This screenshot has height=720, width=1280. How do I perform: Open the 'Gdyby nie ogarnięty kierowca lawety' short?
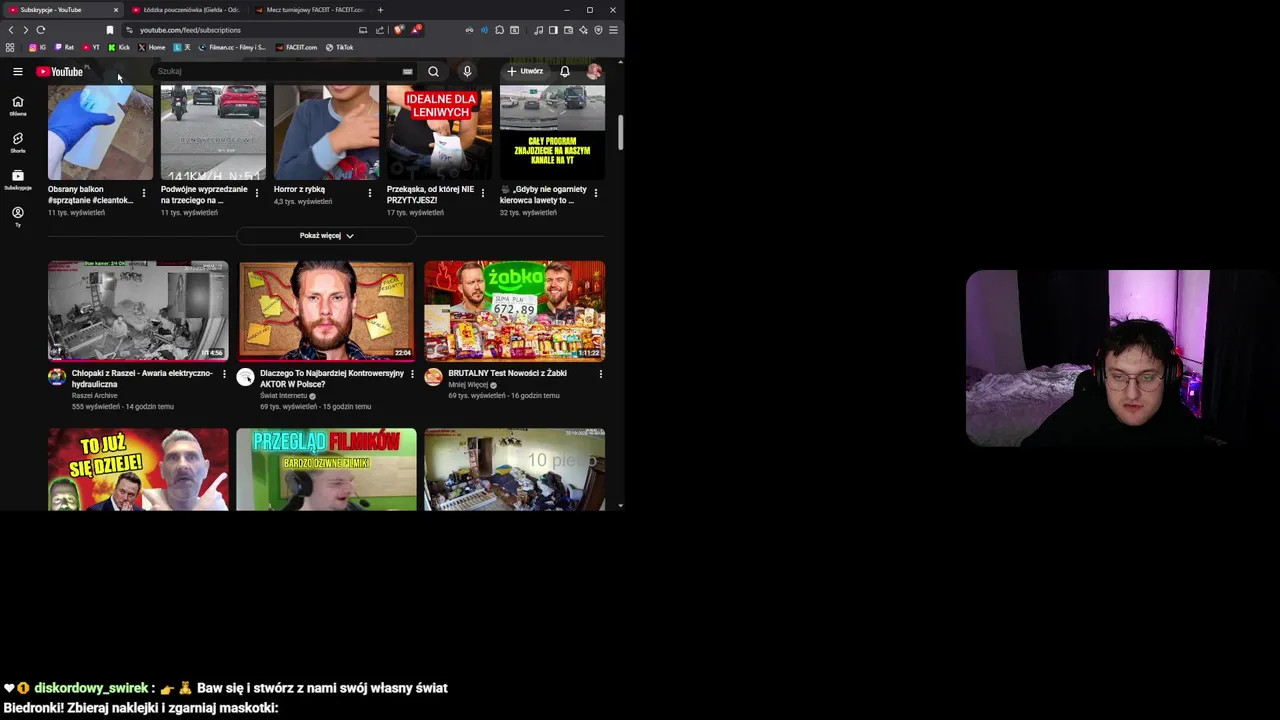tap(552, 132)
